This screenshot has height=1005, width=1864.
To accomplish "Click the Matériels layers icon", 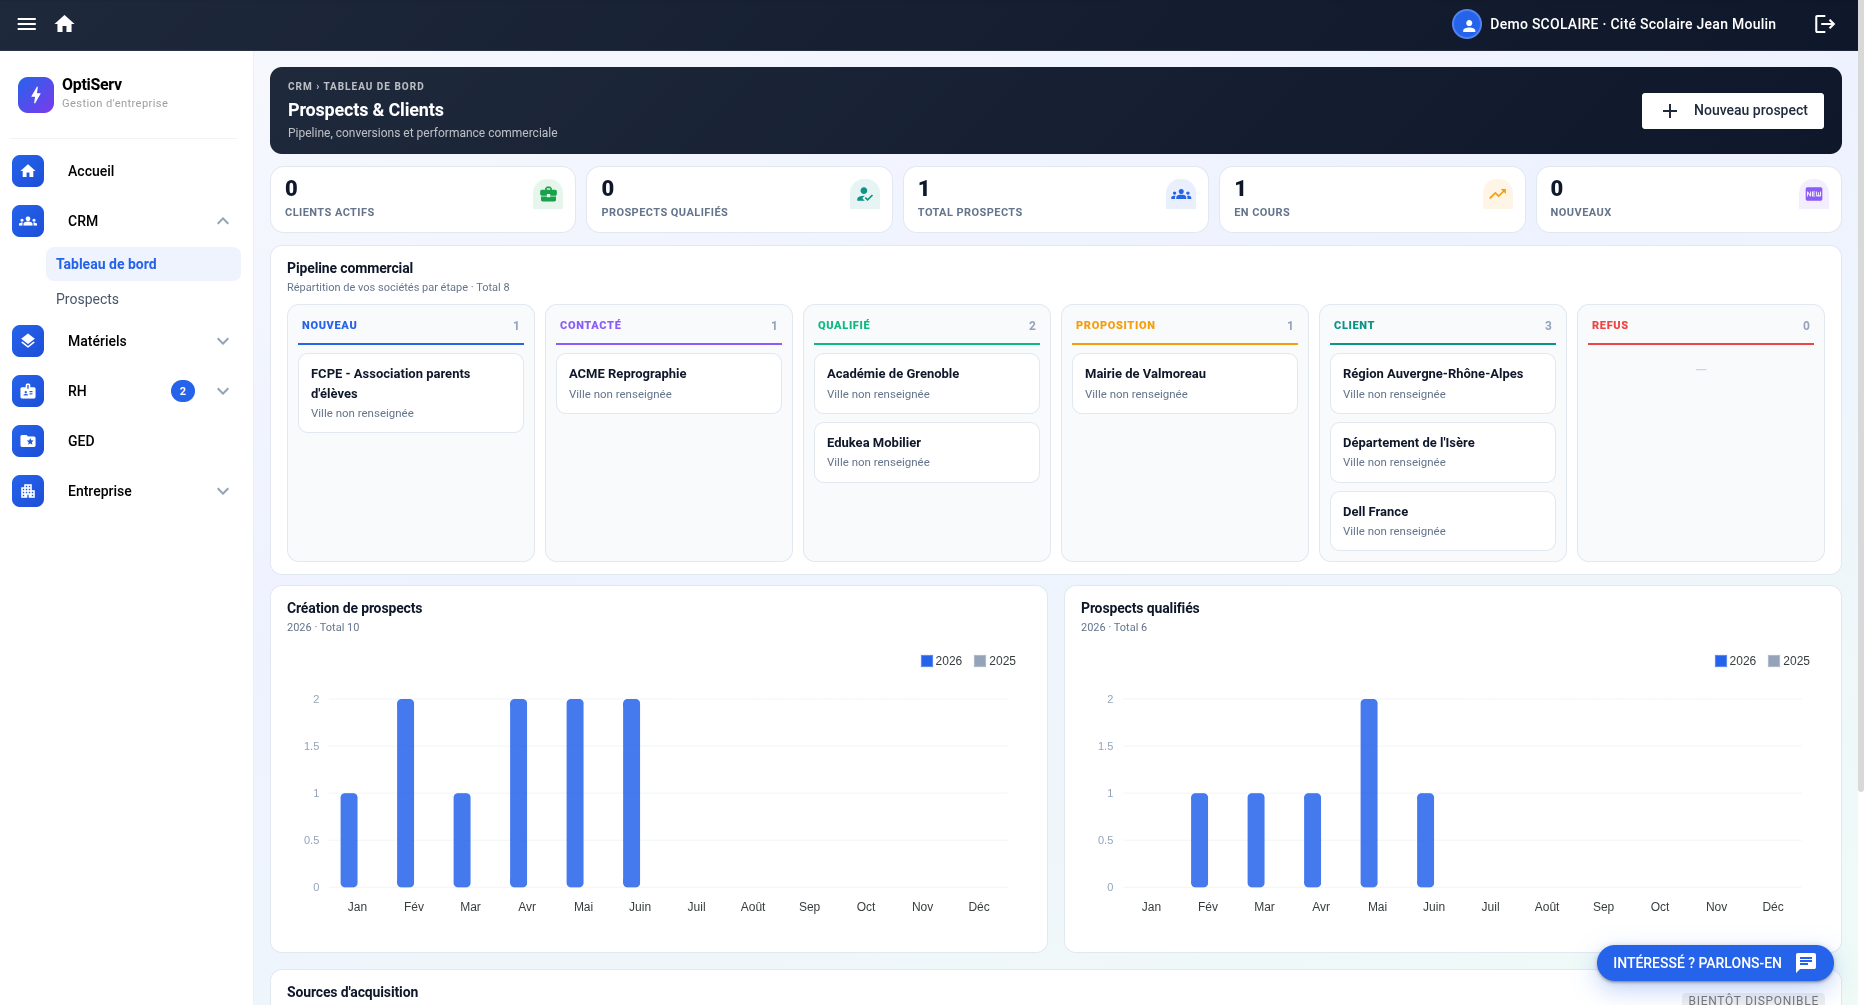I will pos(28,341).
